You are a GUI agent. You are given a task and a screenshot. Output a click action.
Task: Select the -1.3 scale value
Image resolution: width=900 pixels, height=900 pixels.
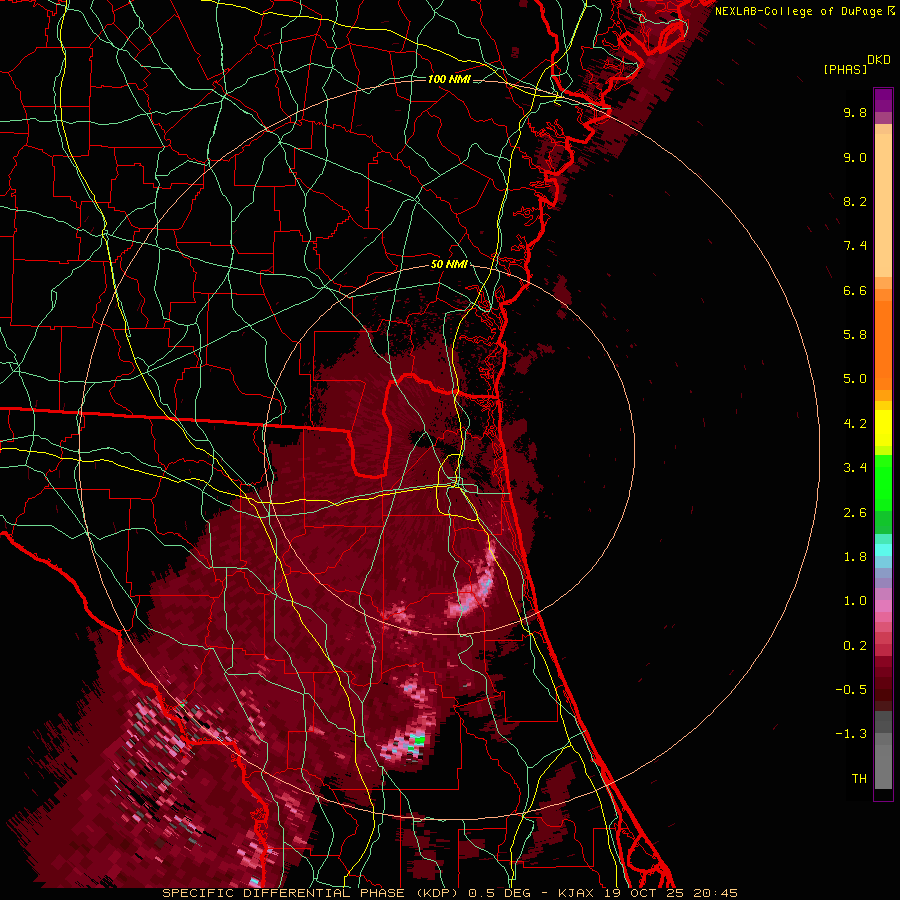click(851, 734)
